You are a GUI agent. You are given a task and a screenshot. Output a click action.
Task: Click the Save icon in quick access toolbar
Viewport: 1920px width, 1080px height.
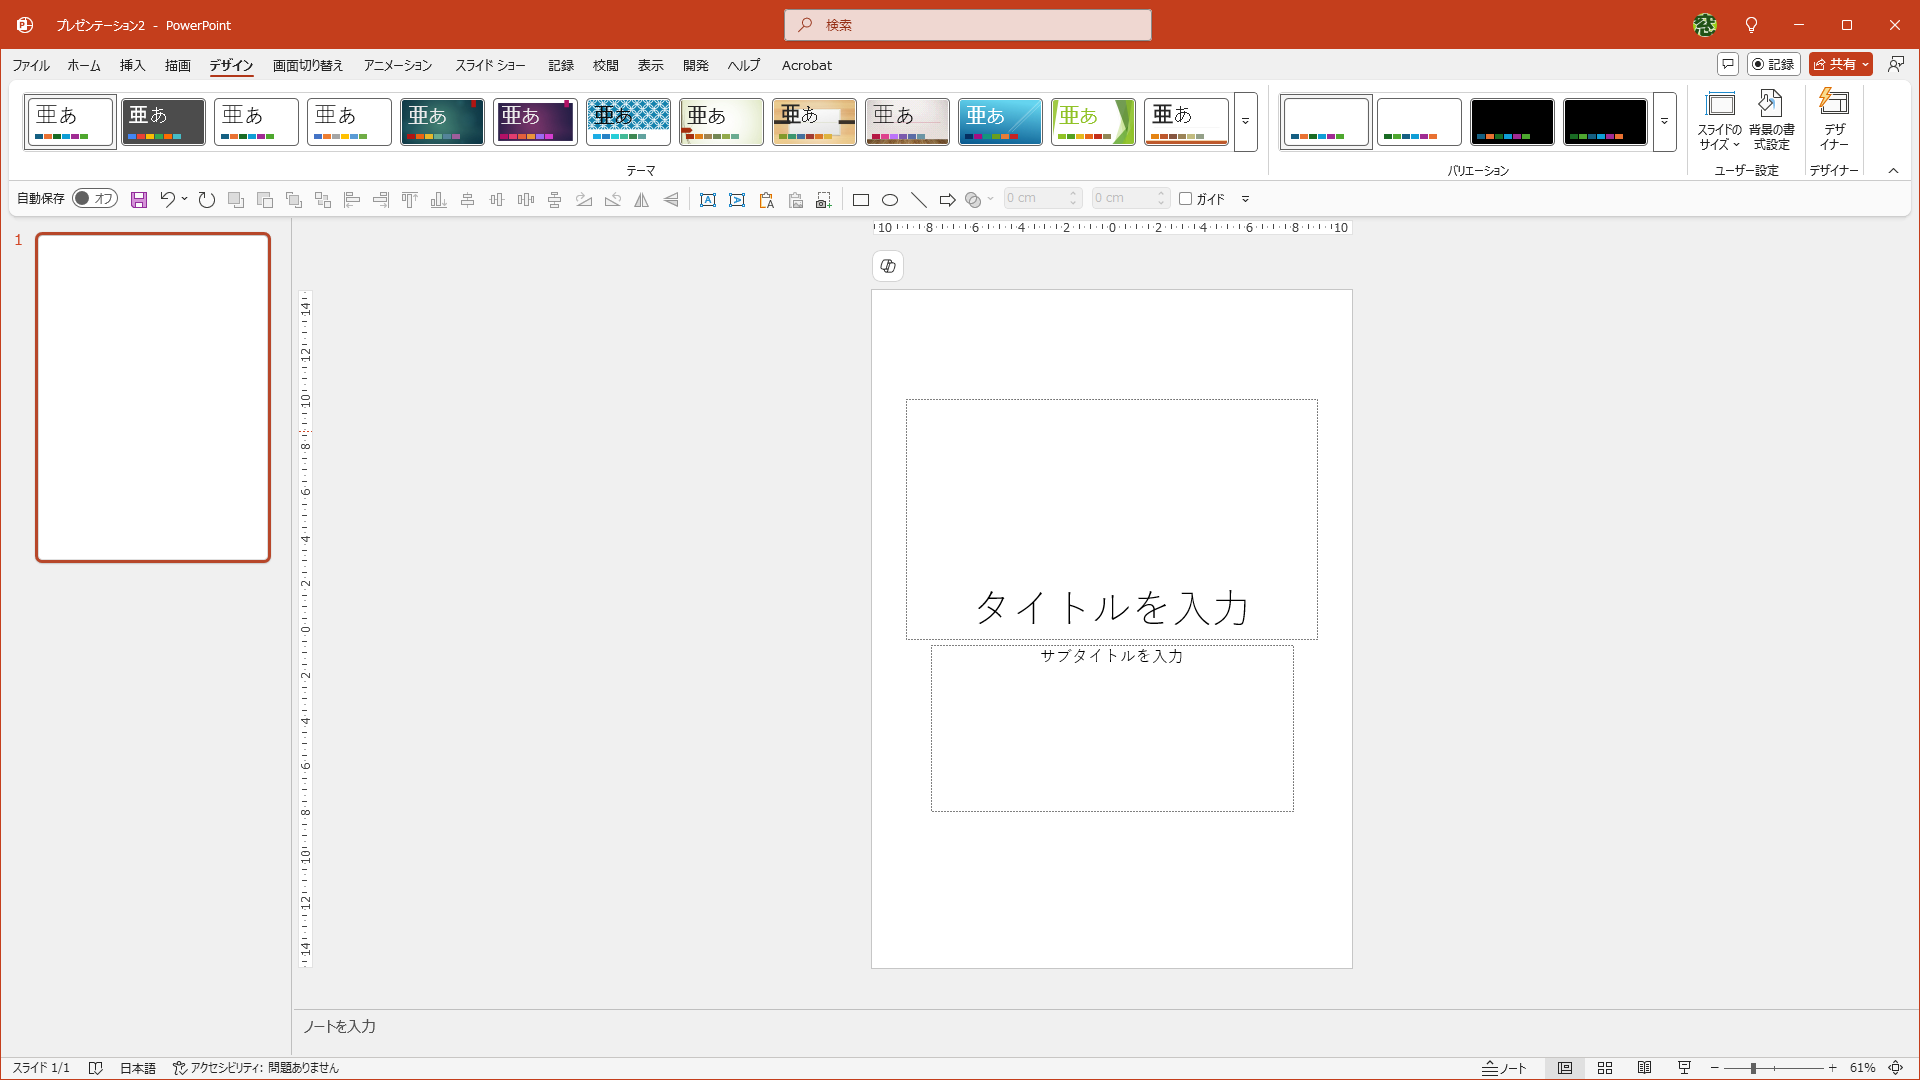139,200
